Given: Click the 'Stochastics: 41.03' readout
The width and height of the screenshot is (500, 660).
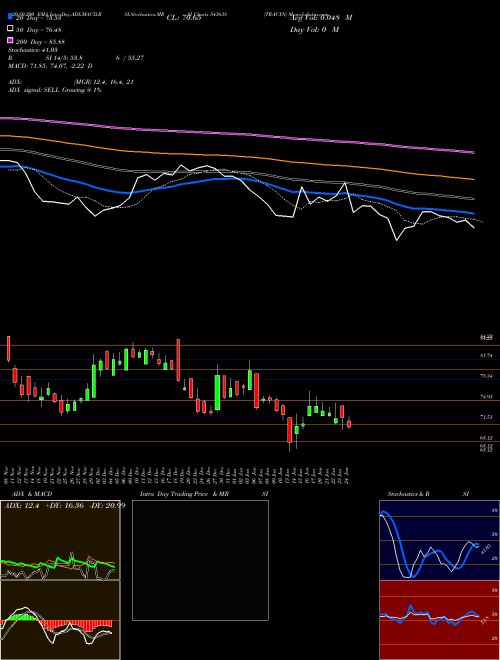Looking at the screenshot, I should point(33,50).
